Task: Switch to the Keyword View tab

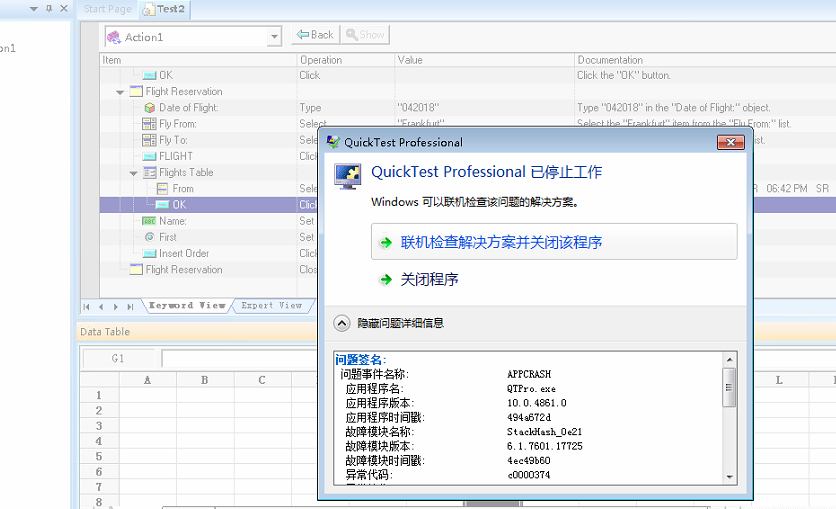Action: pyautogui.click(x=187, y=305)
